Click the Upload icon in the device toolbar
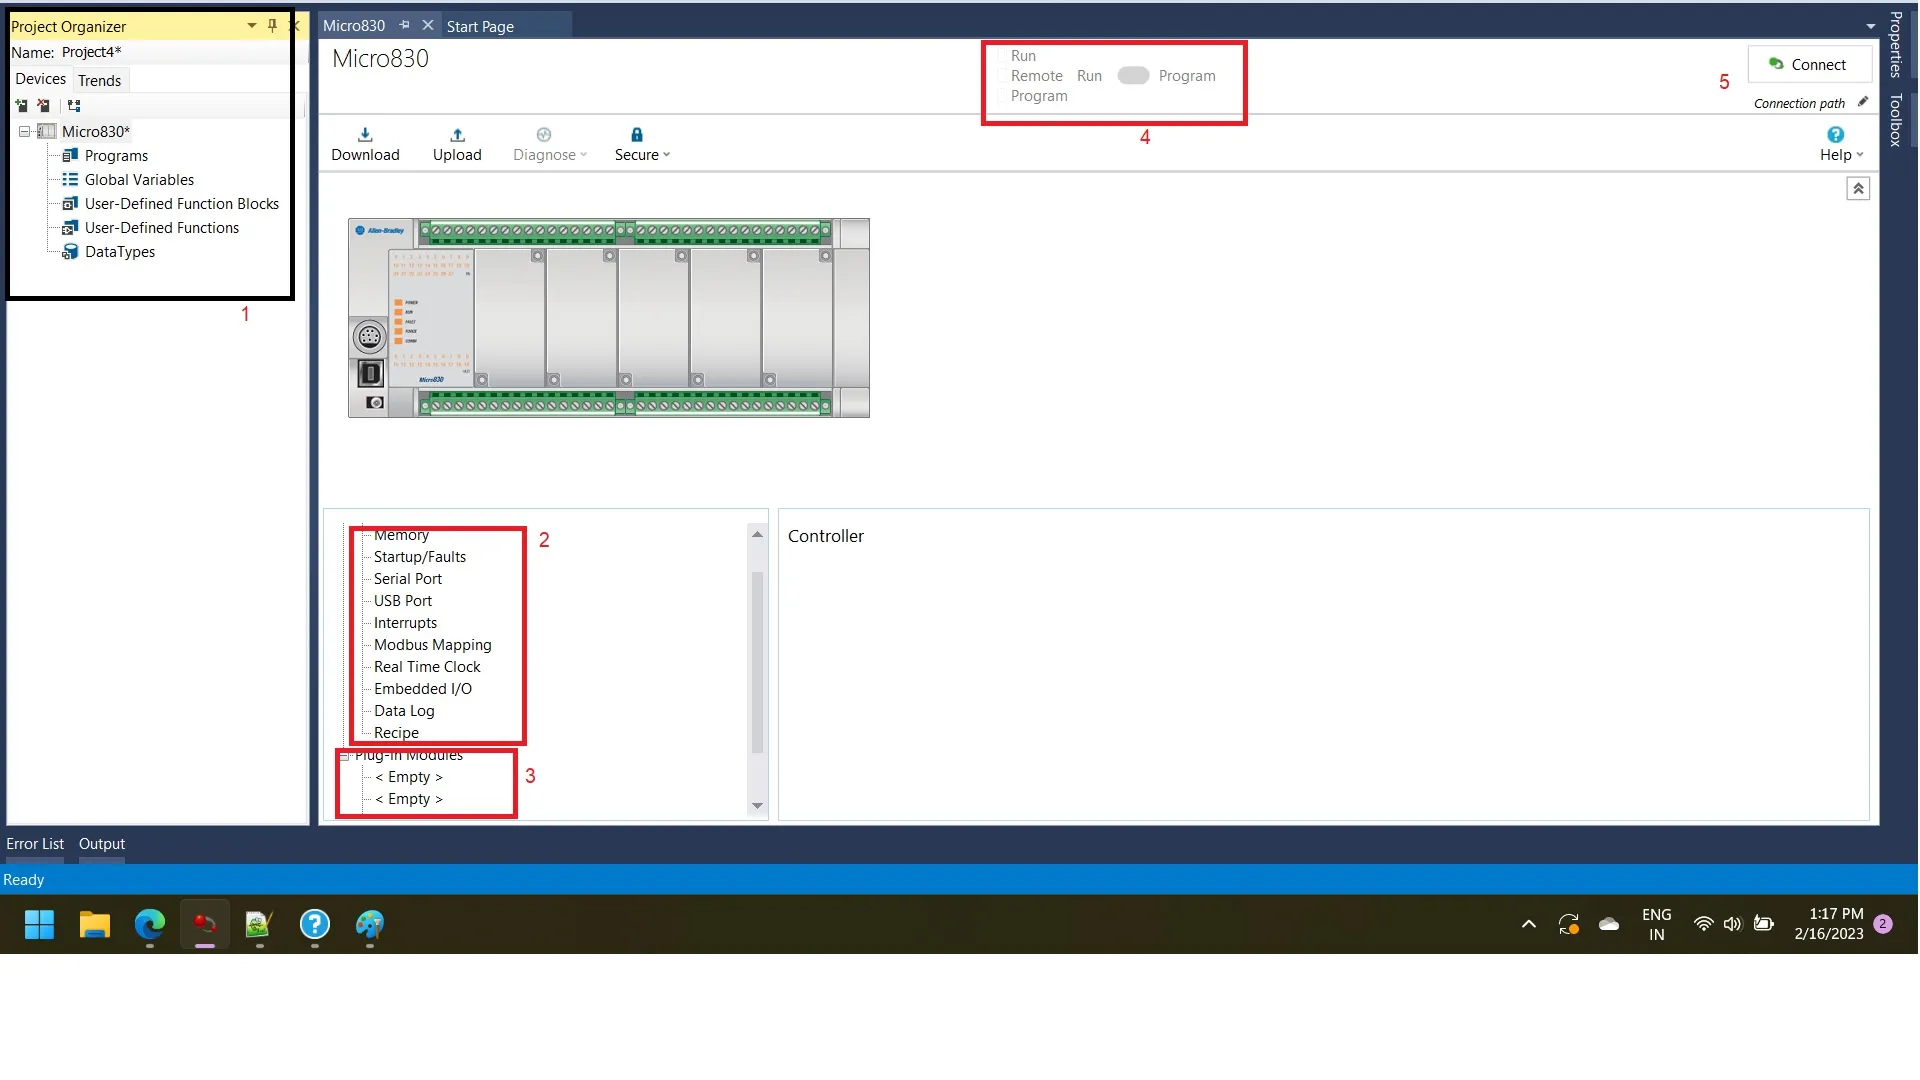This screenshot has height=1080, width=1920. tap(457, 134)
